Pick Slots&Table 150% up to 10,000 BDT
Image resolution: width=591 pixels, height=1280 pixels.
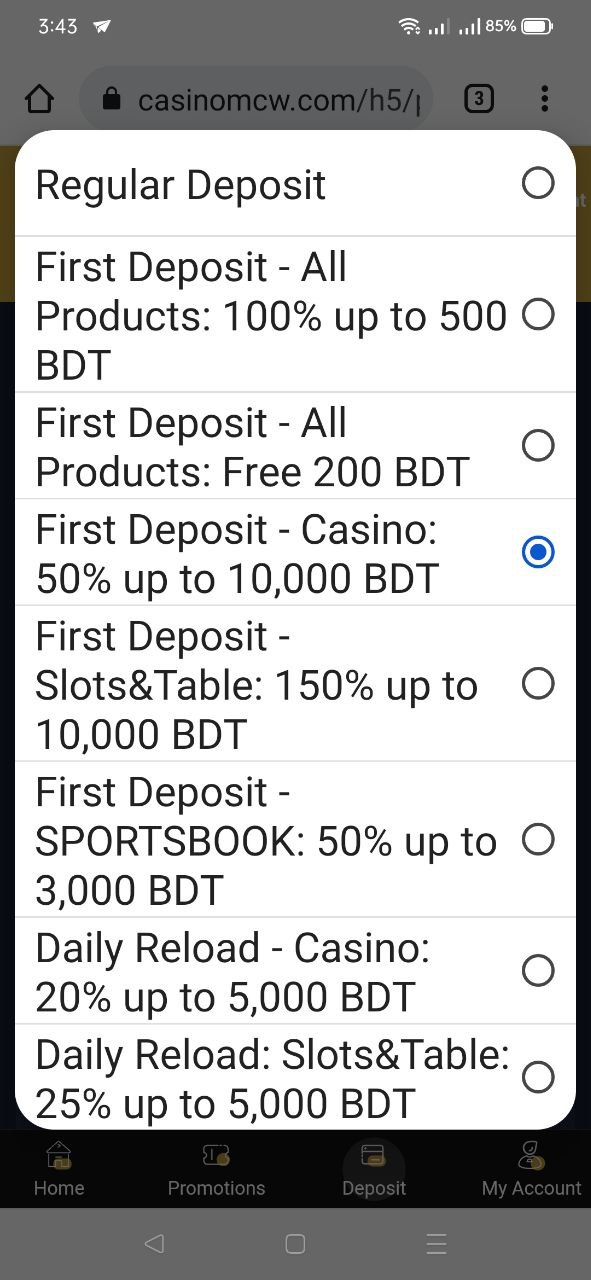538,684
